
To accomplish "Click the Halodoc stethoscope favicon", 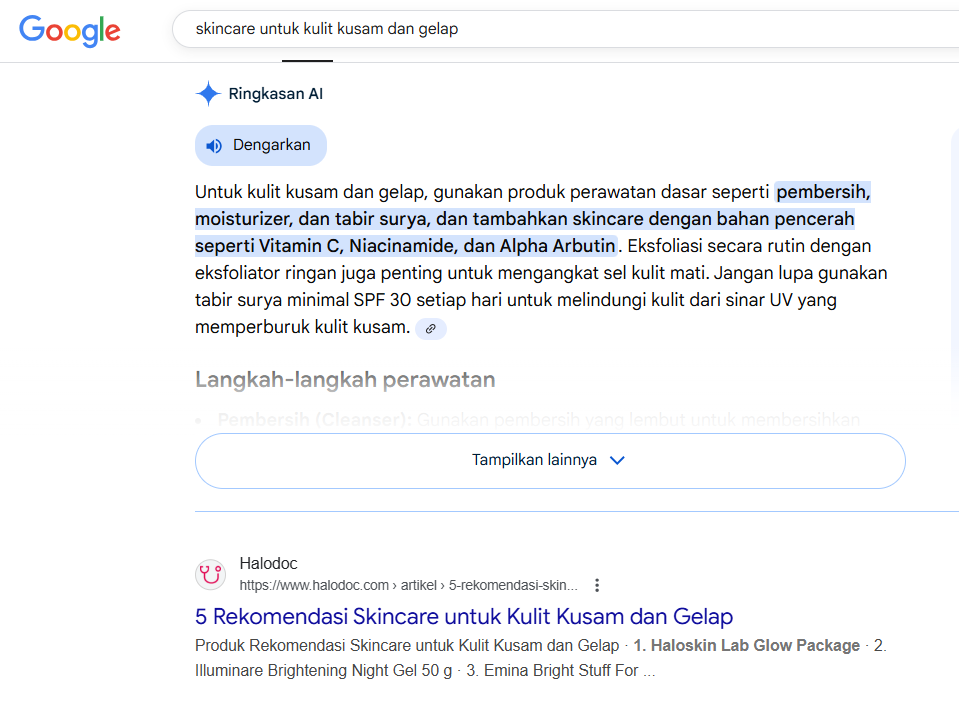I will click(210, 575).
